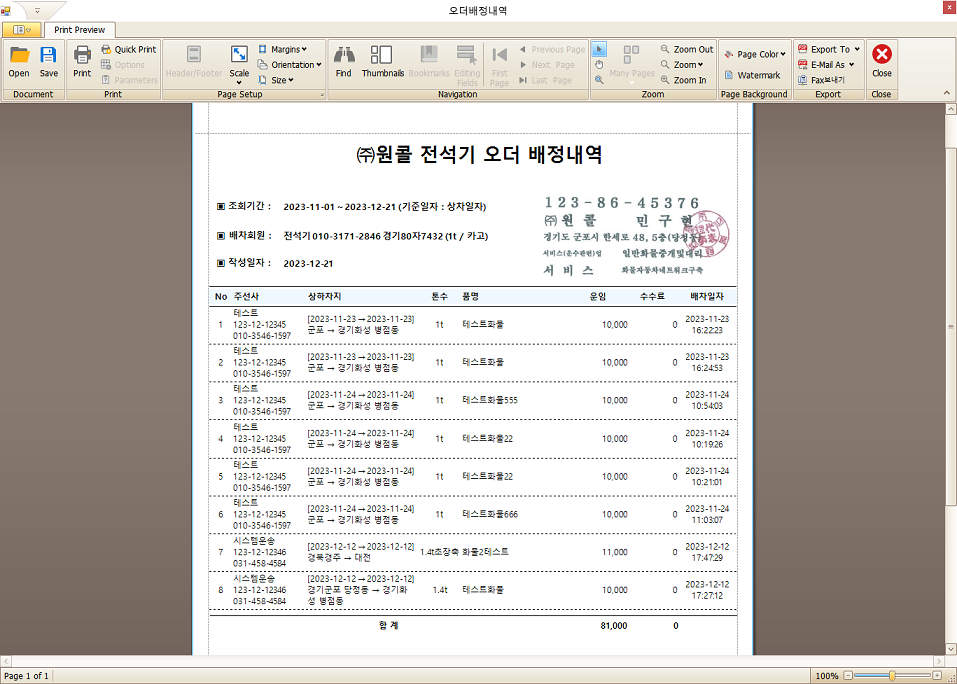Image resolution: width=957 pixels, height=684 pixels.
Task: Open the Find binoculars tool
Action: pos(344,60)
